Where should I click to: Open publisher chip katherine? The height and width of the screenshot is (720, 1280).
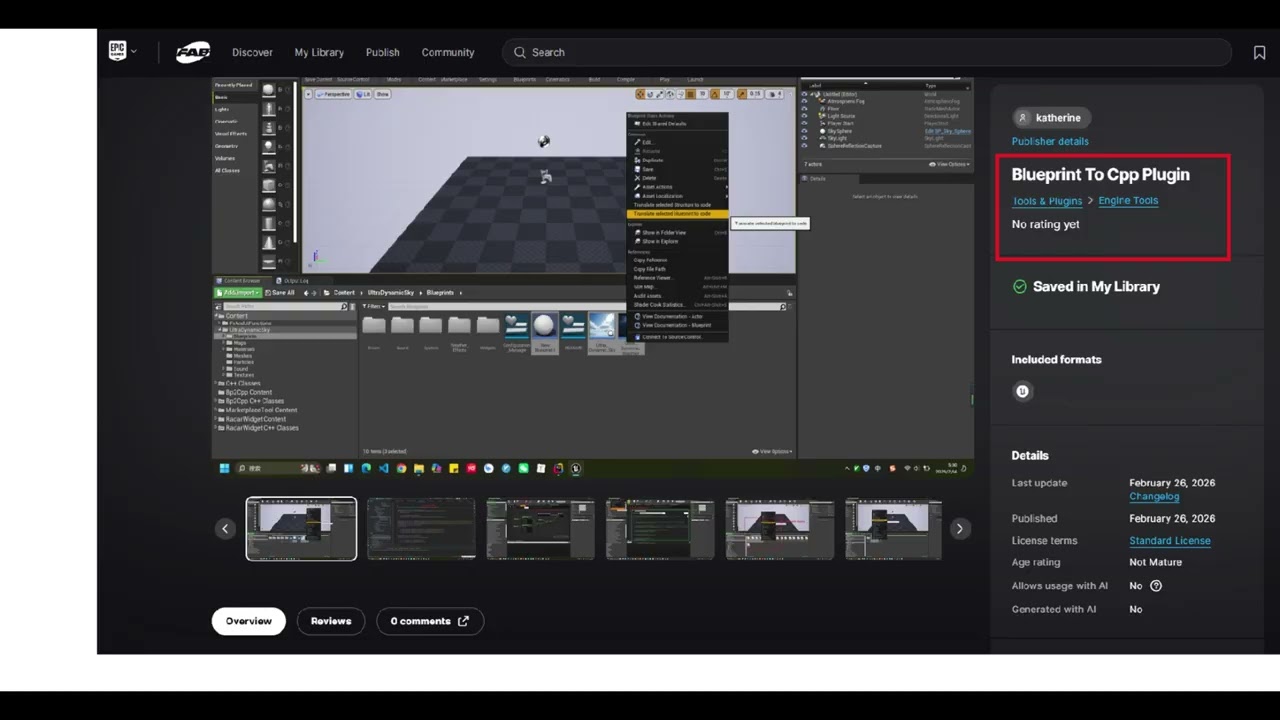(x=1051, y=118)
